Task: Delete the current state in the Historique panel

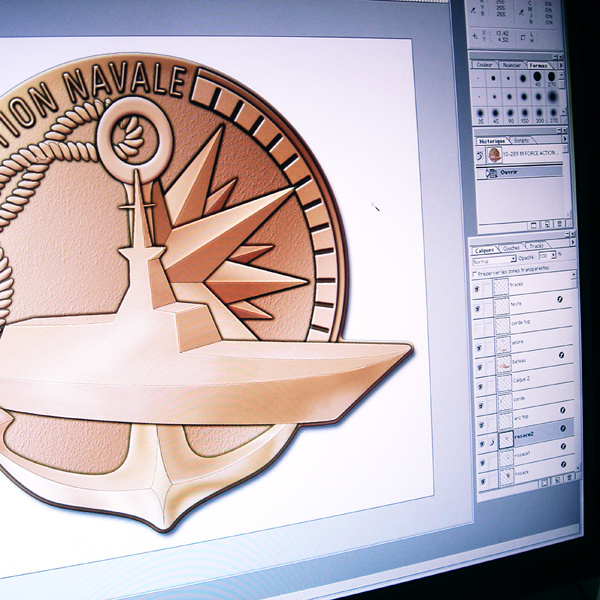Action: [559, 223]
